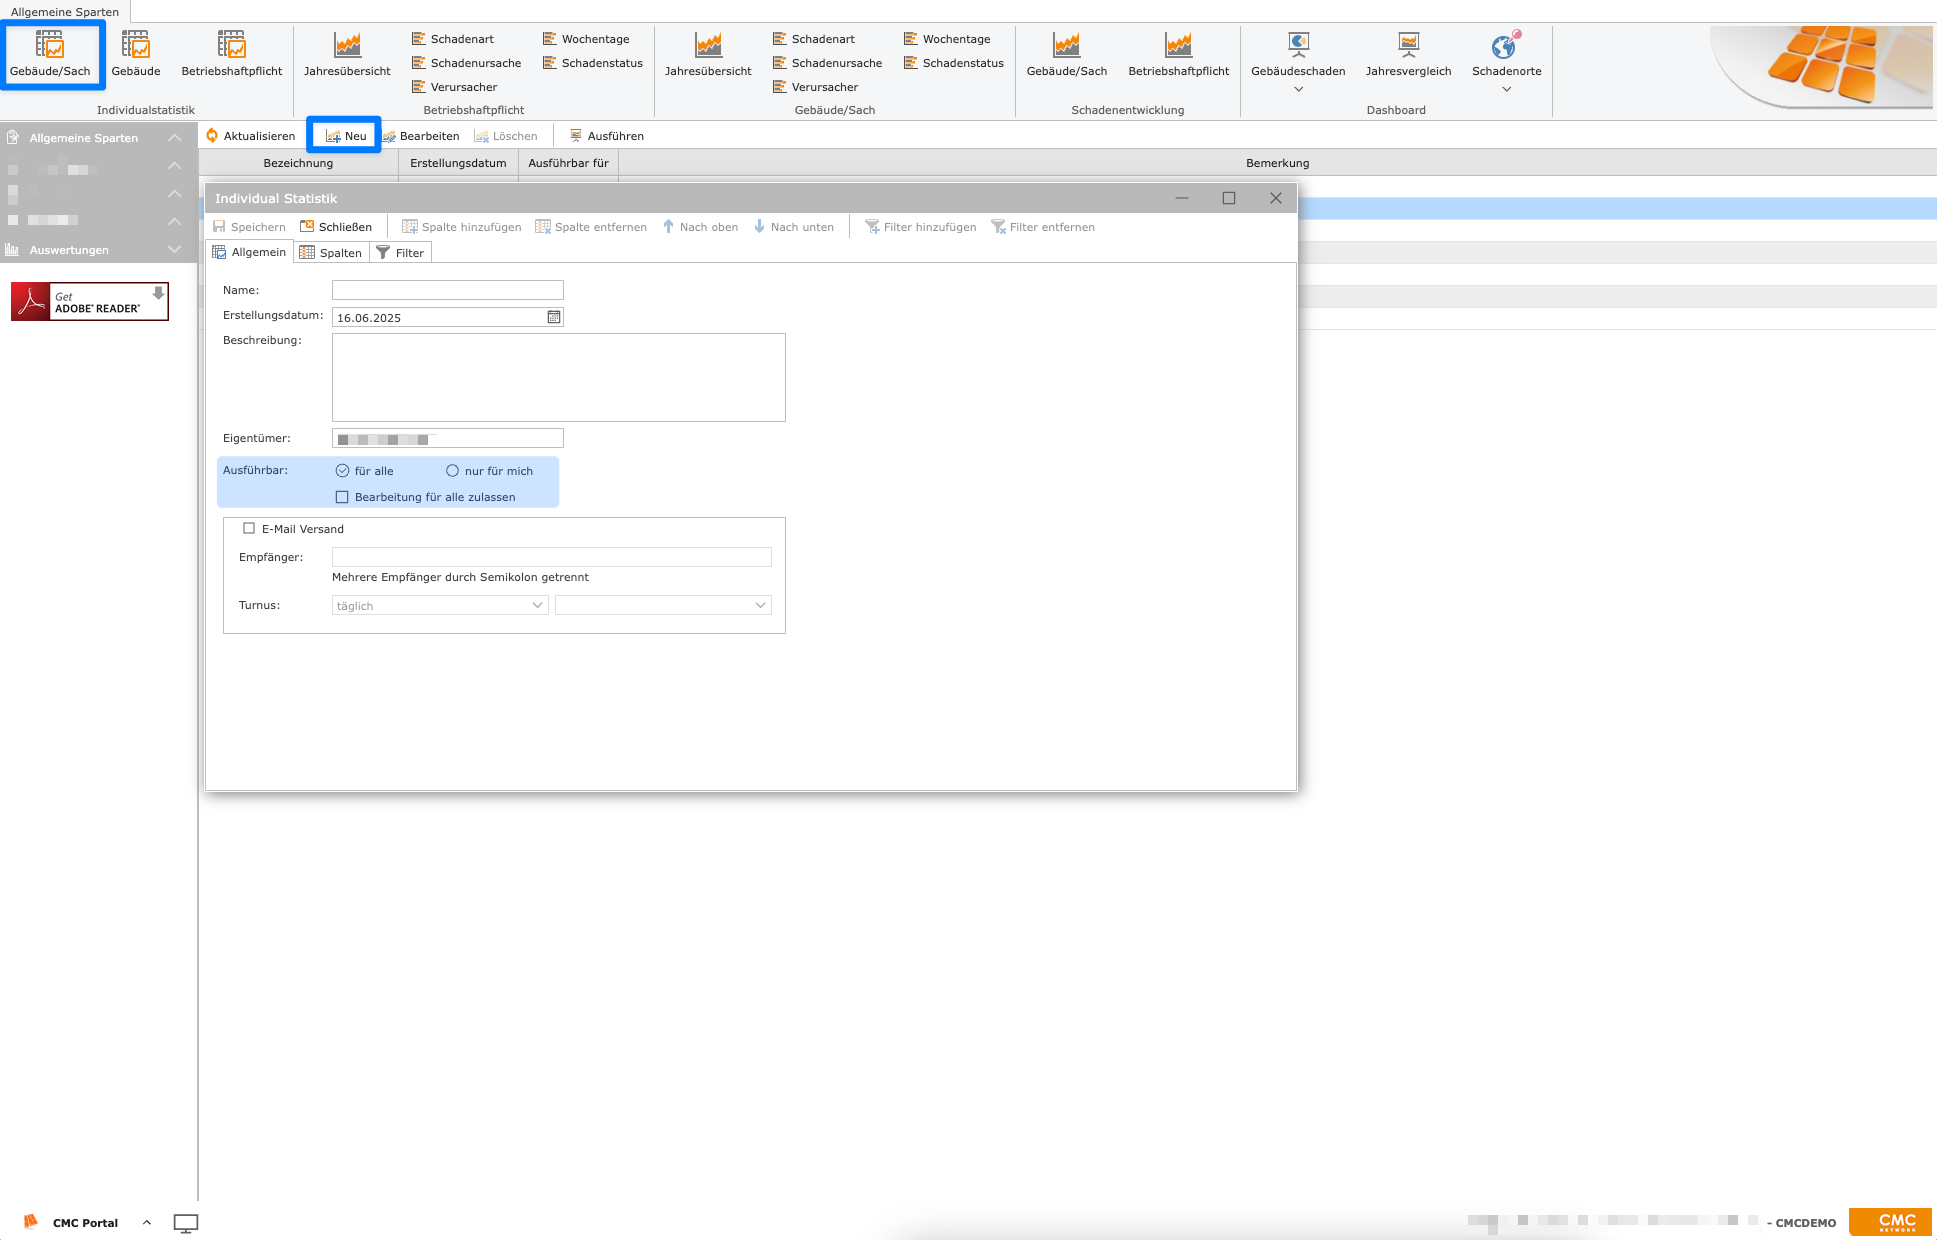The height and width of the screenshot is (1240, 1937).
Task: Switch to the Spalten tab
Action: (331, 253)
